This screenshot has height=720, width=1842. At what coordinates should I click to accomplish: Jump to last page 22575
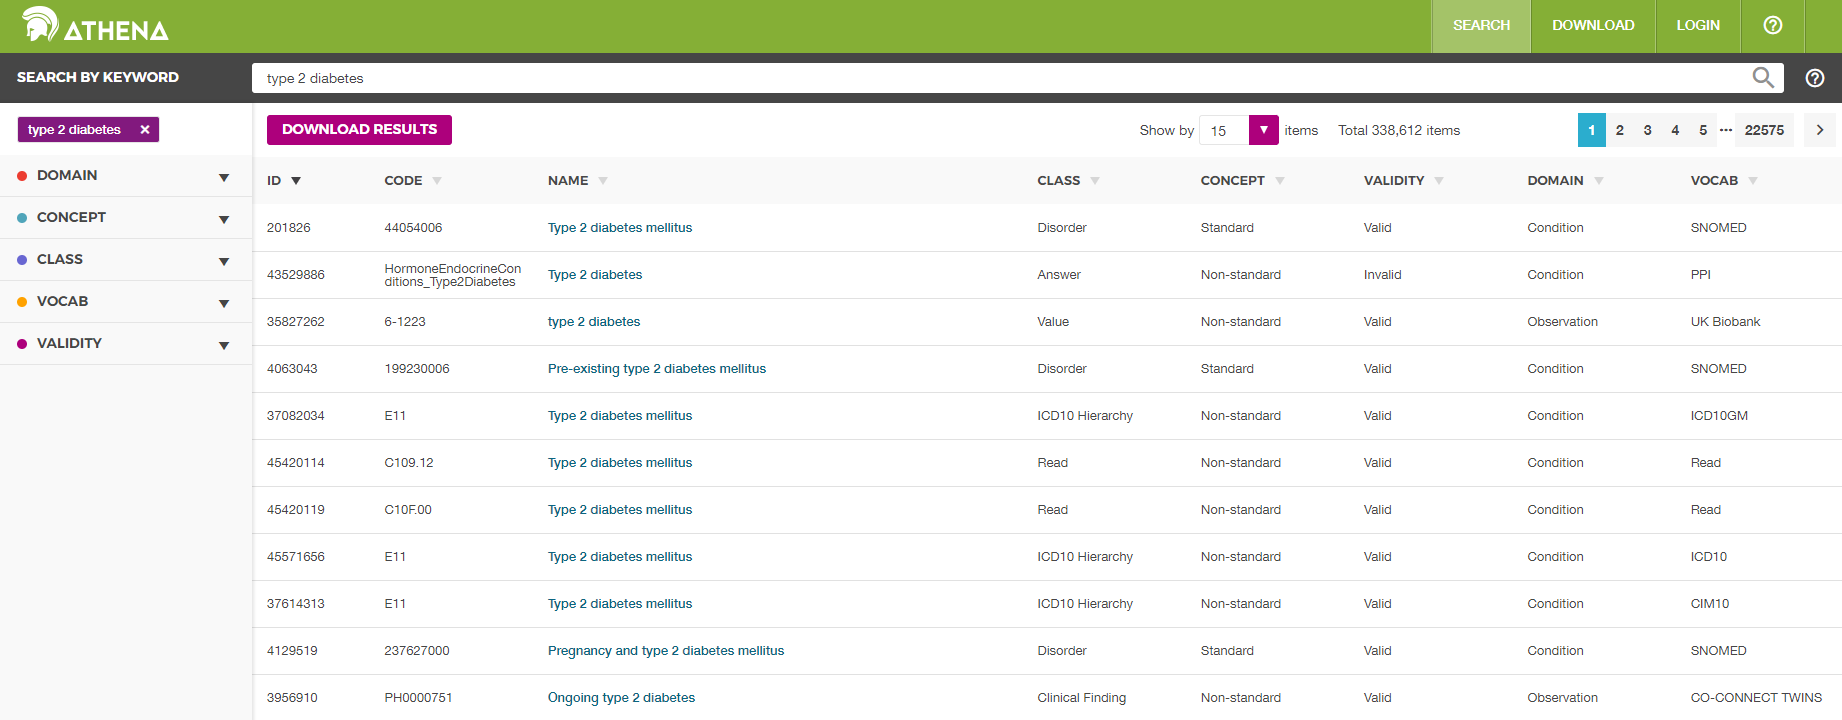pyautogui.click(x=1763, y=130)
